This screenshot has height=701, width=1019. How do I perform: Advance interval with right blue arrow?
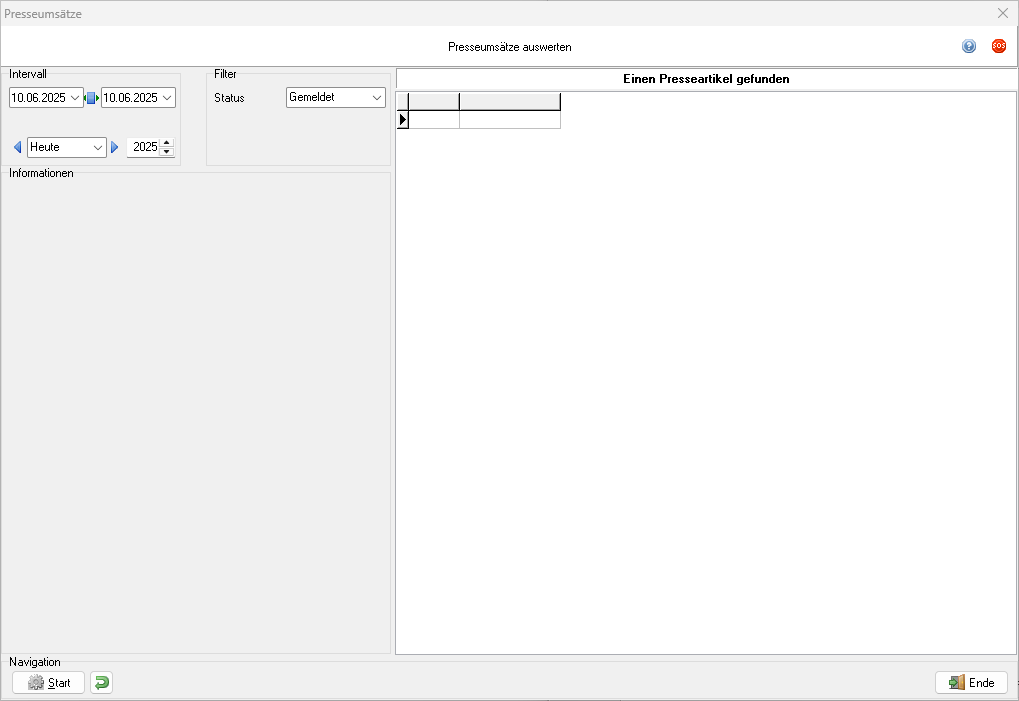point(115,147)
